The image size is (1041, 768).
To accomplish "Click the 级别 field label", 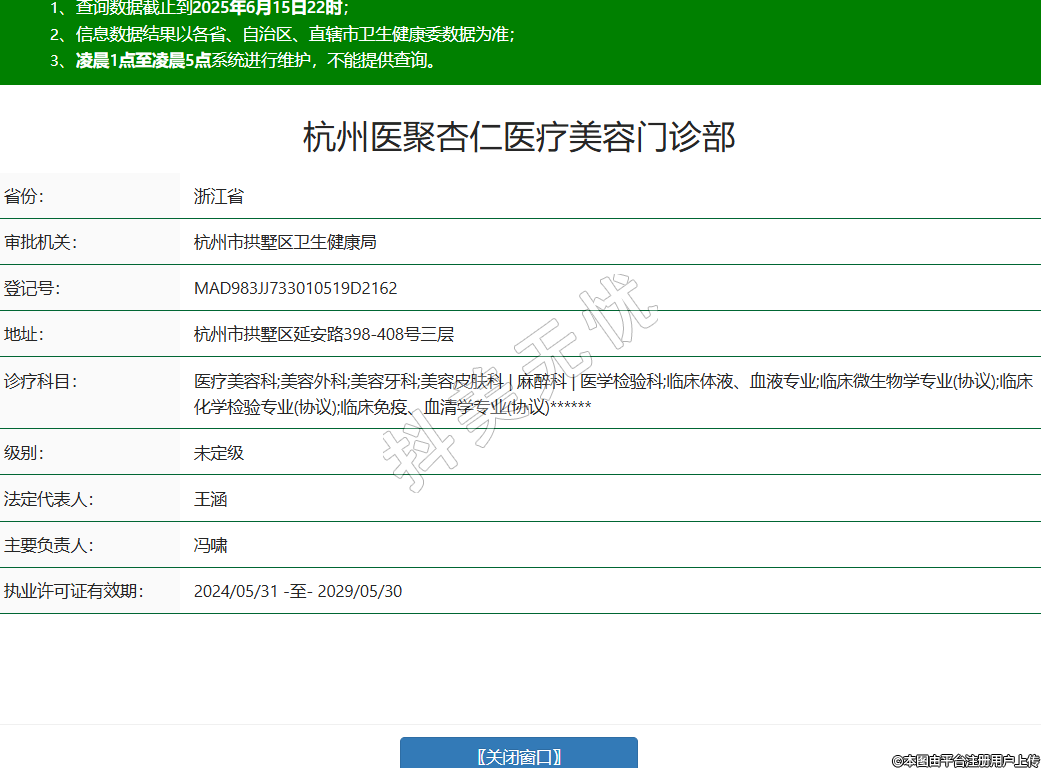I will tap(25, 453).
